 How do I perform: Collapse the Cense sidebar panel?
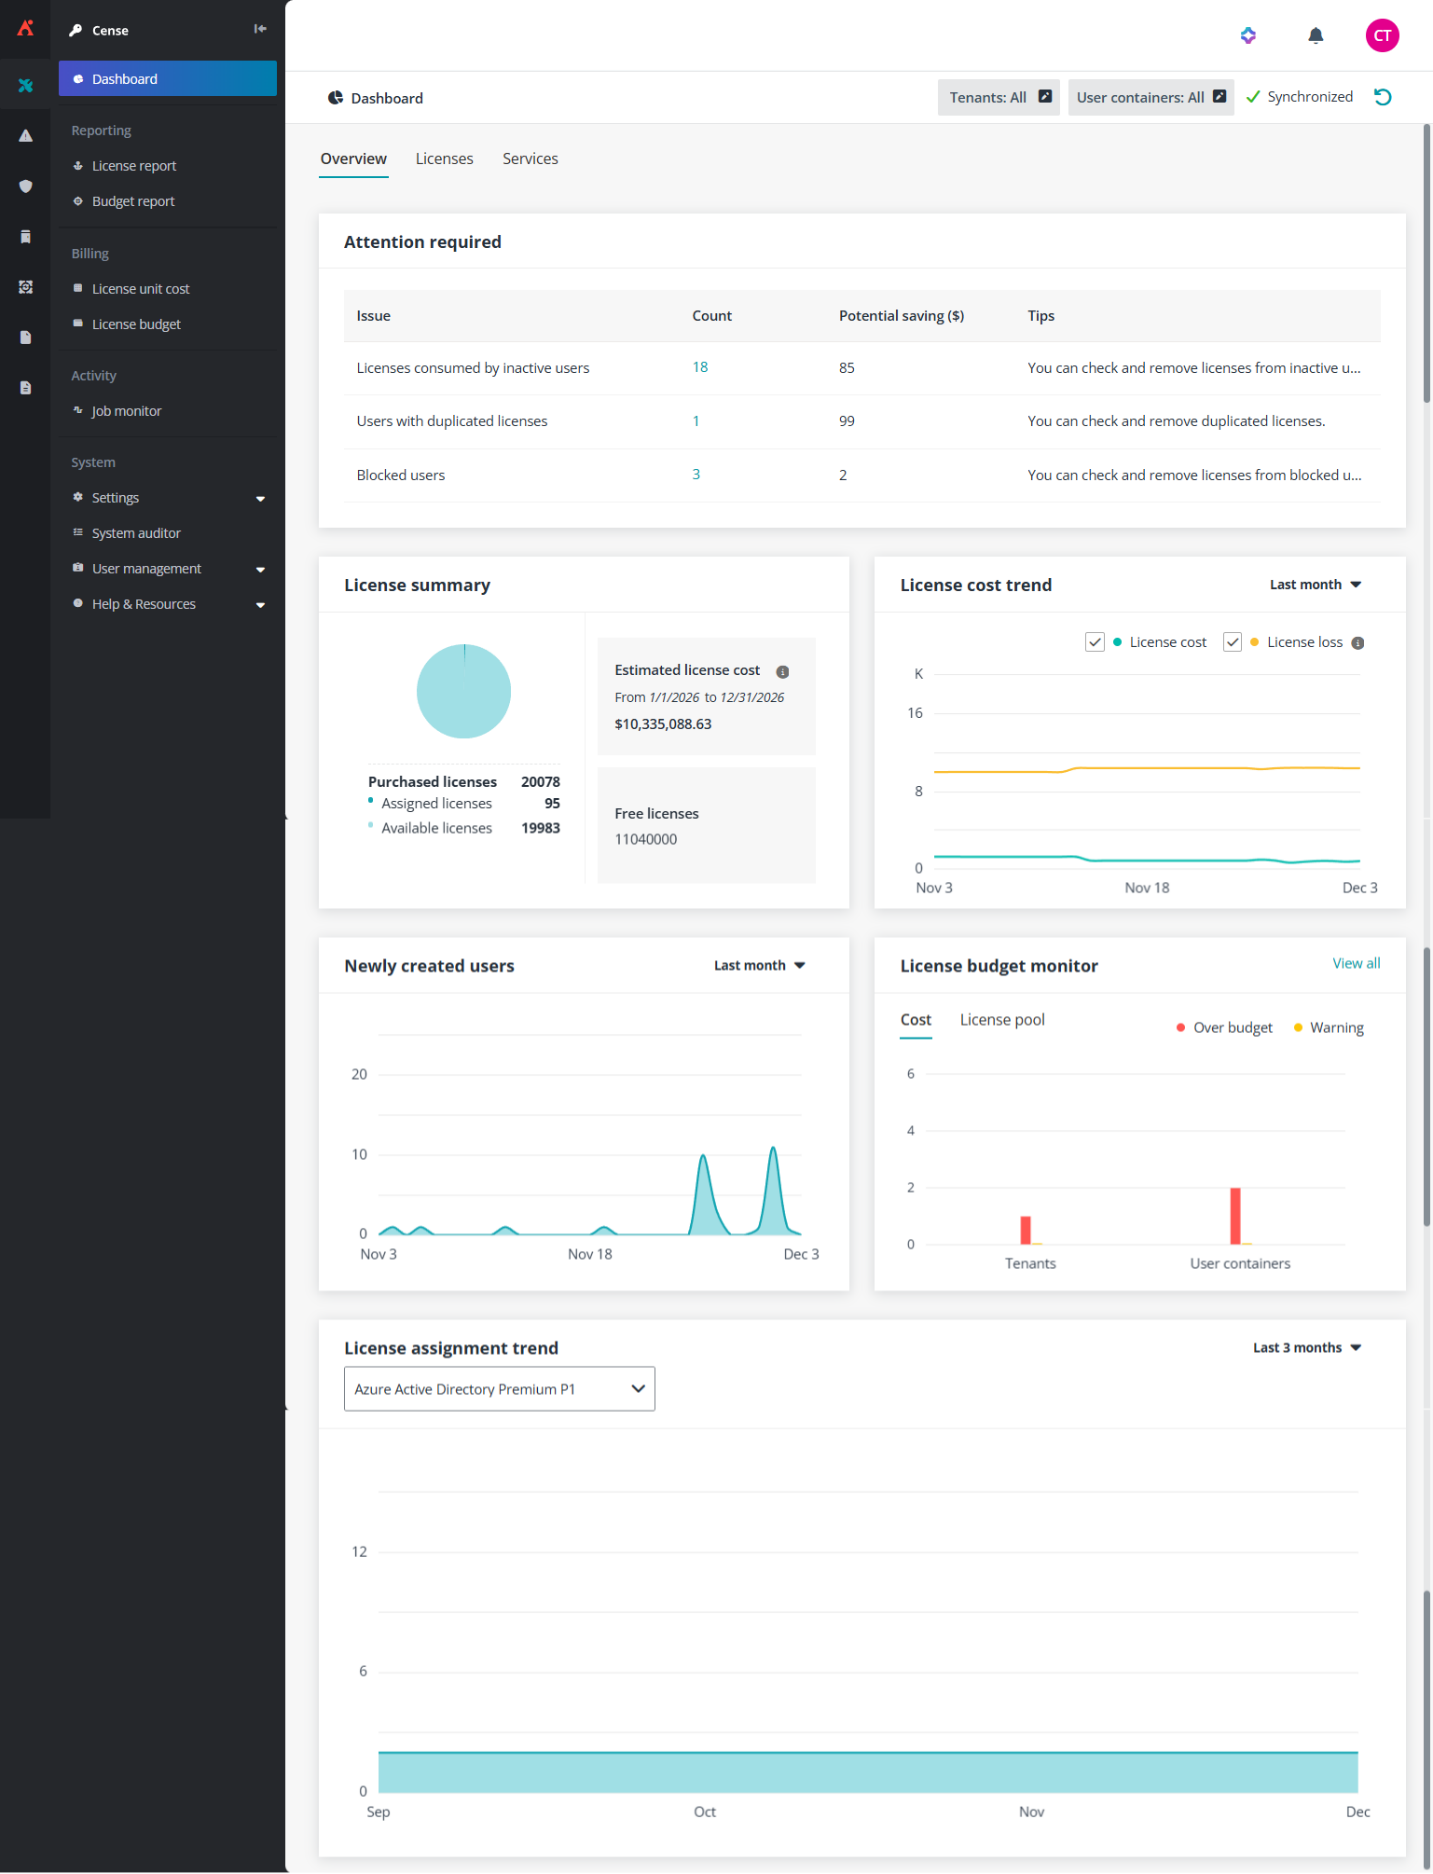coord(260,29)
